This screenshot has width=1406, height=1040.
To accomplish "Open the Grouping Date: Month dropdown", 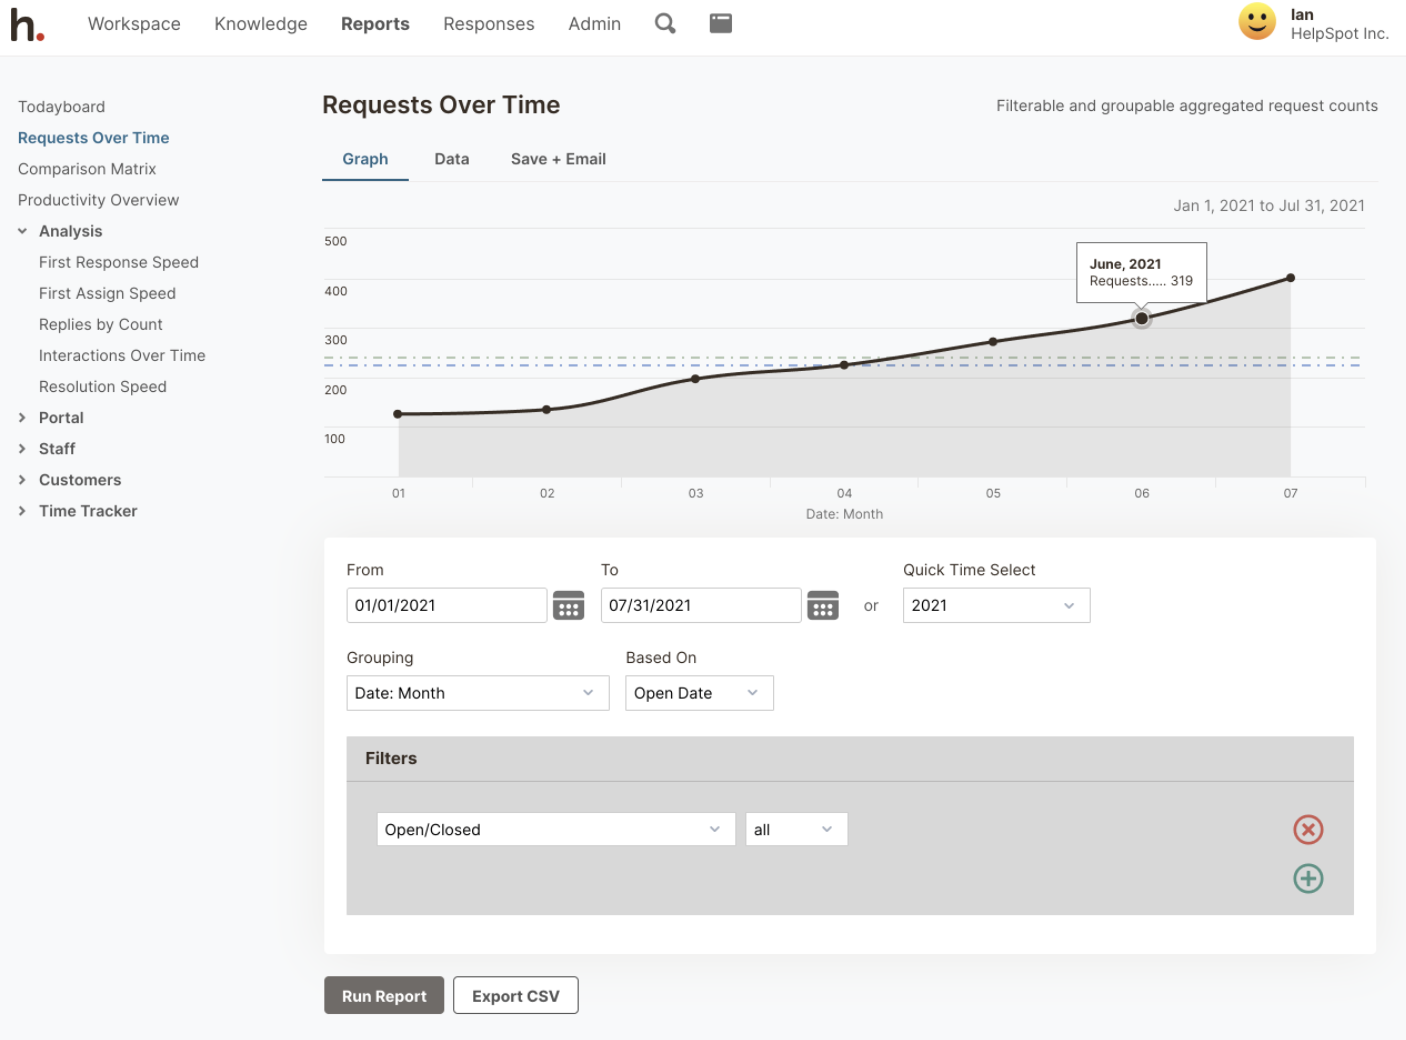I will [477, 693].
